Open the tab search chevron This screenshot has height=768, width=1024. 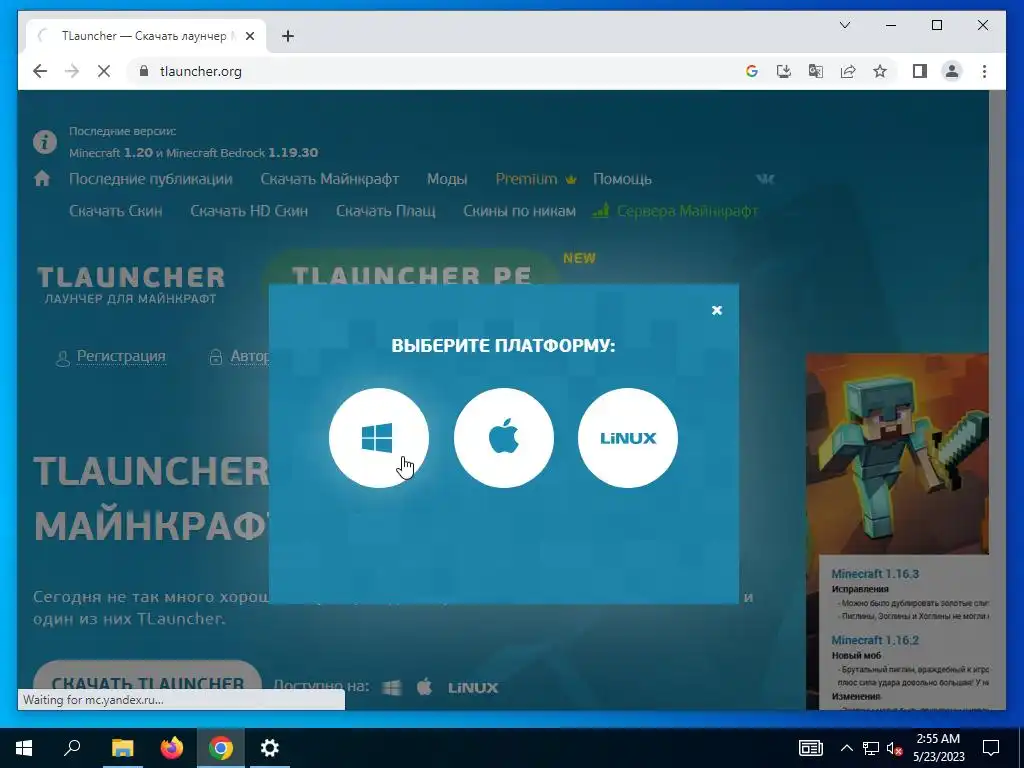844,25
